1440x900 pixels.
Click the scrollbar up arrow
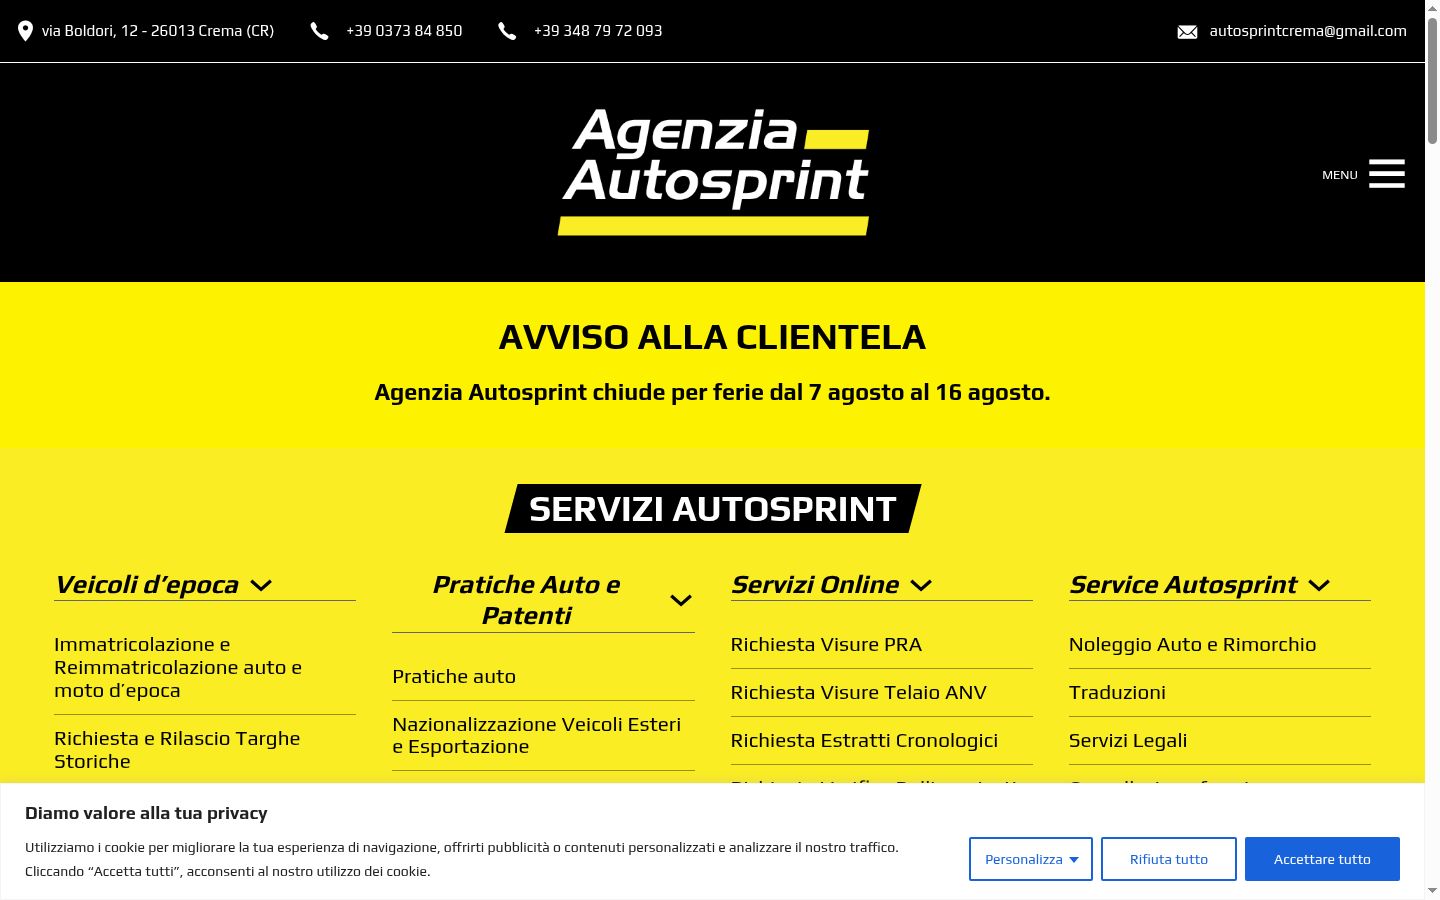pos(1432,7)
